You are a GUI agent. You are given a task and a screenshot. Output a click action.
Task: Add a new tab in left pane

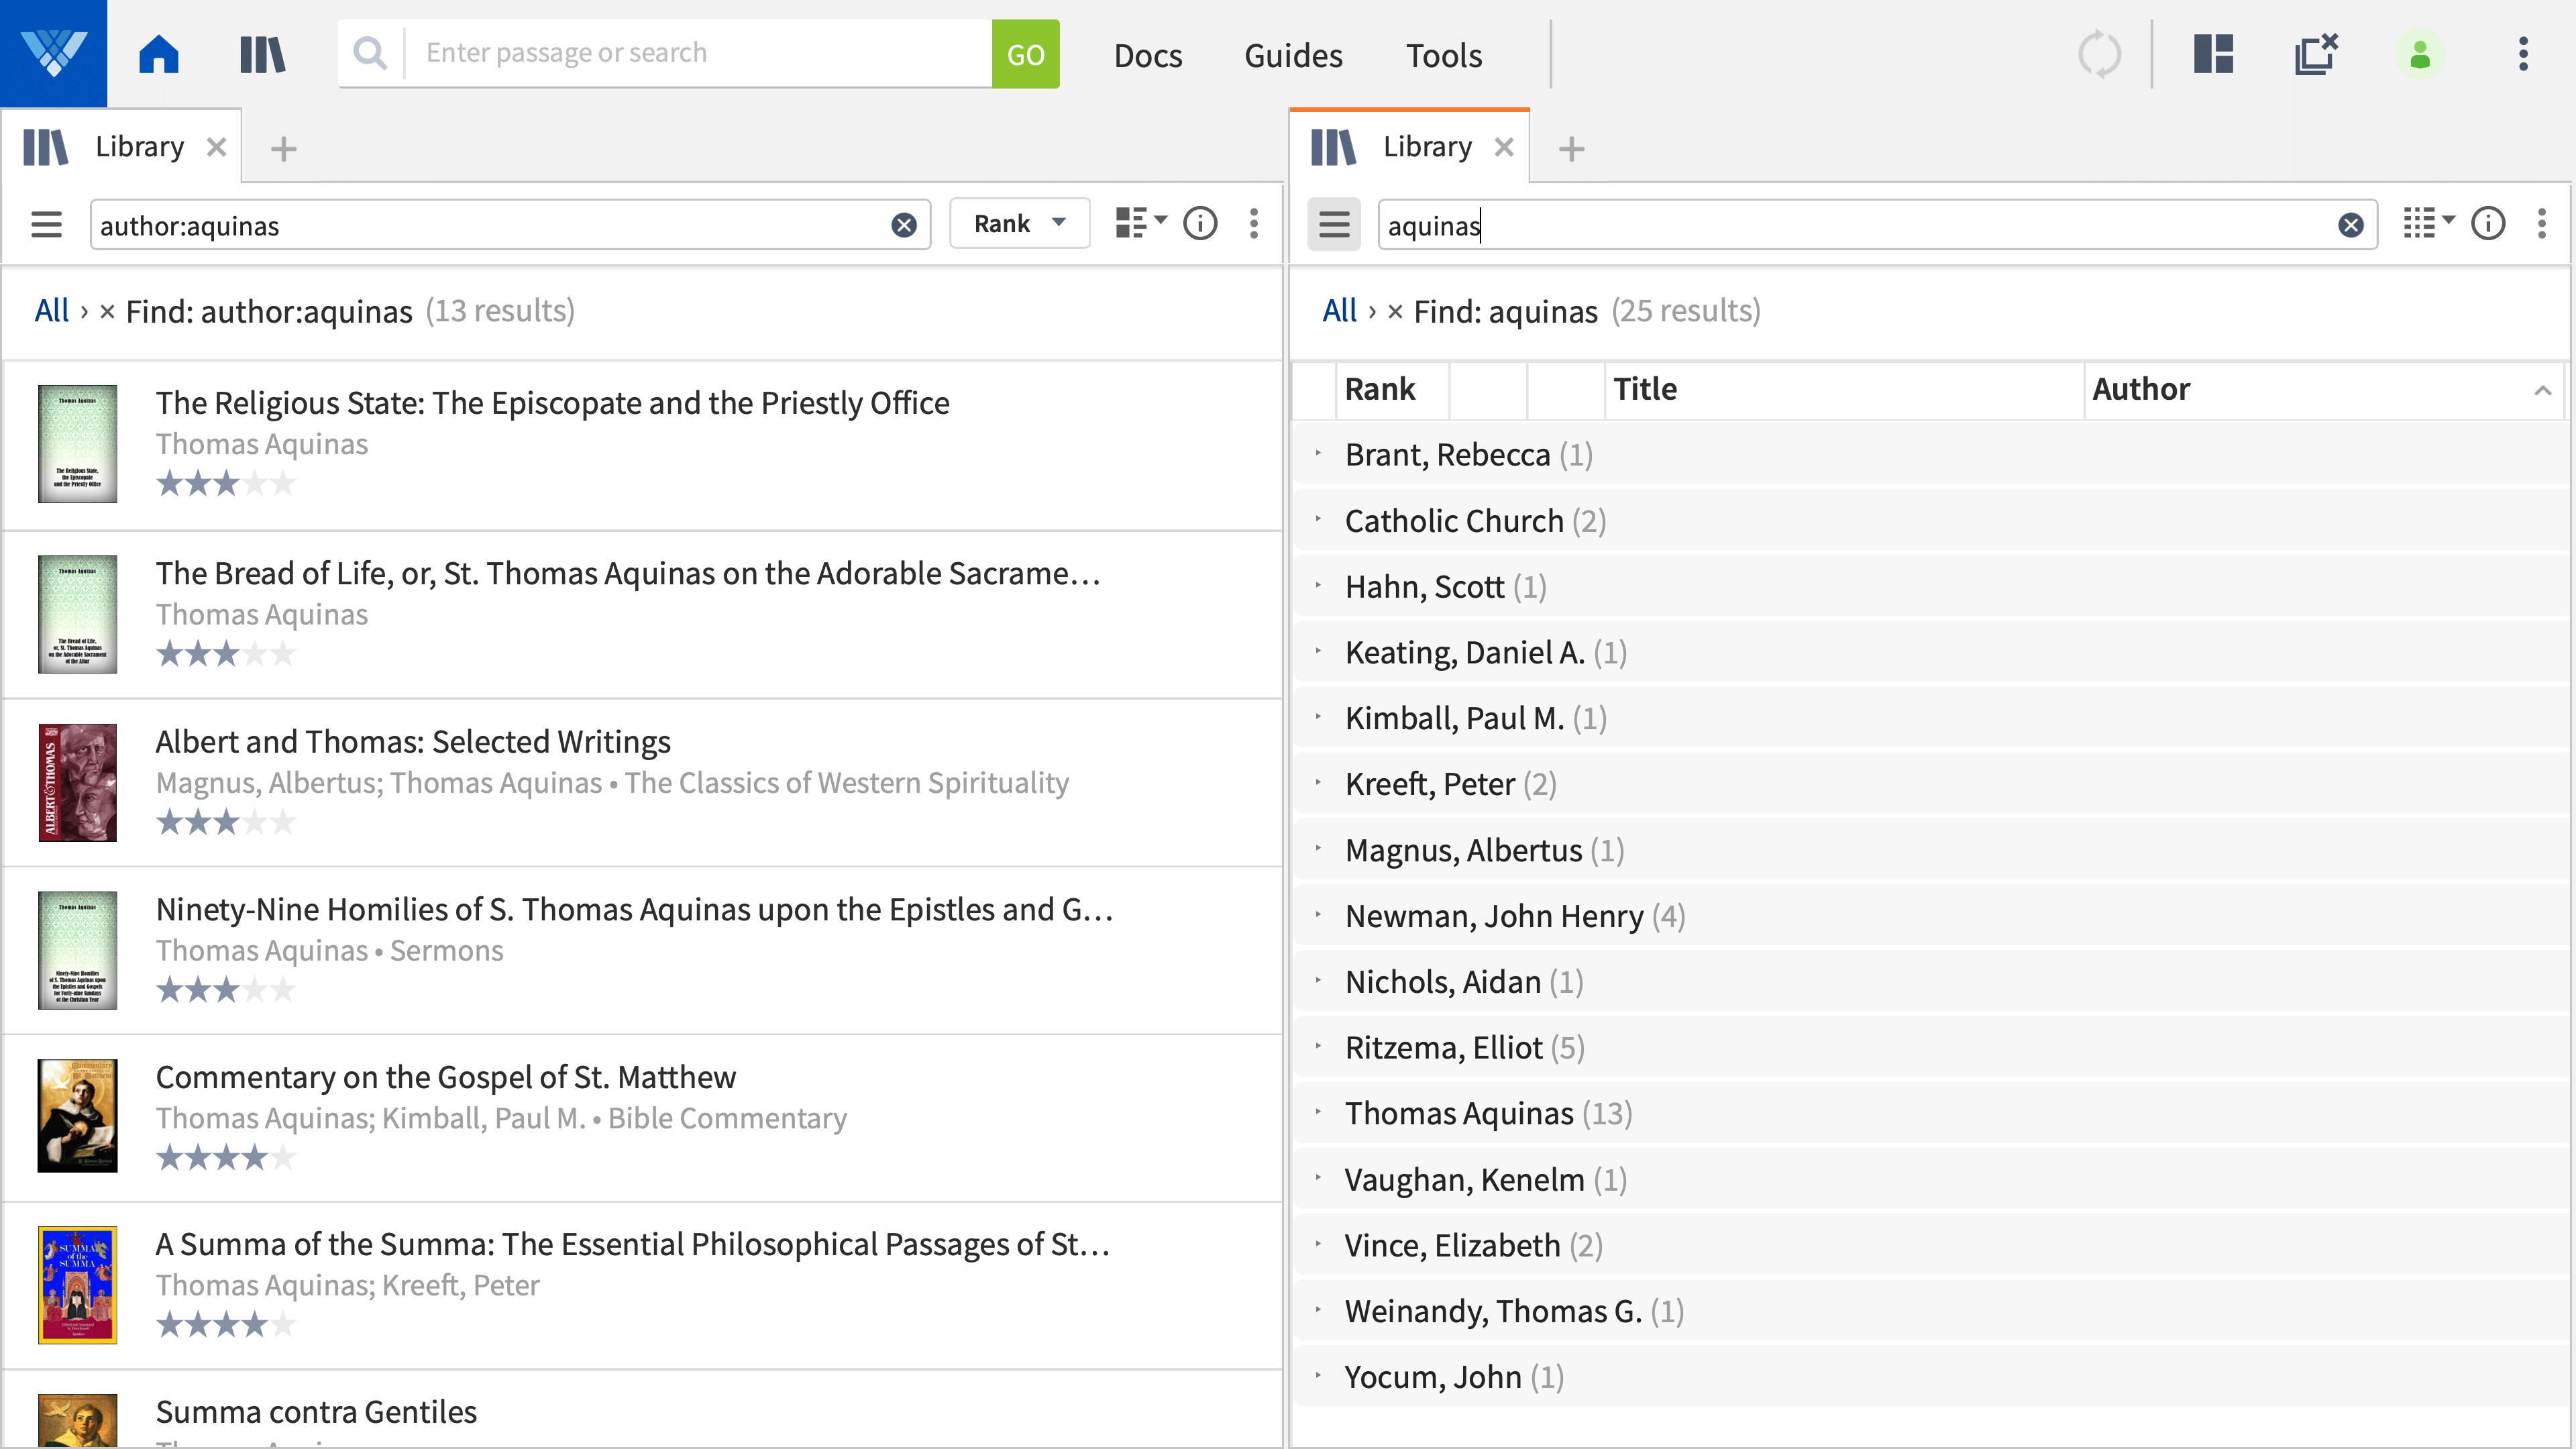coord(284,149)
